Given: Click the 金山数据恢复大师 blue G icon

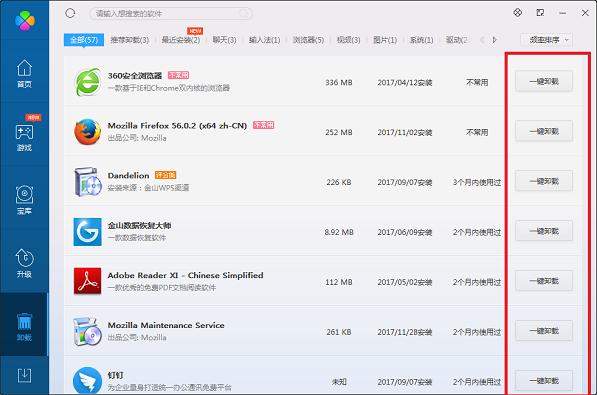Looking at the screenshot, I should pyautogui.click(x=88, y=232).
